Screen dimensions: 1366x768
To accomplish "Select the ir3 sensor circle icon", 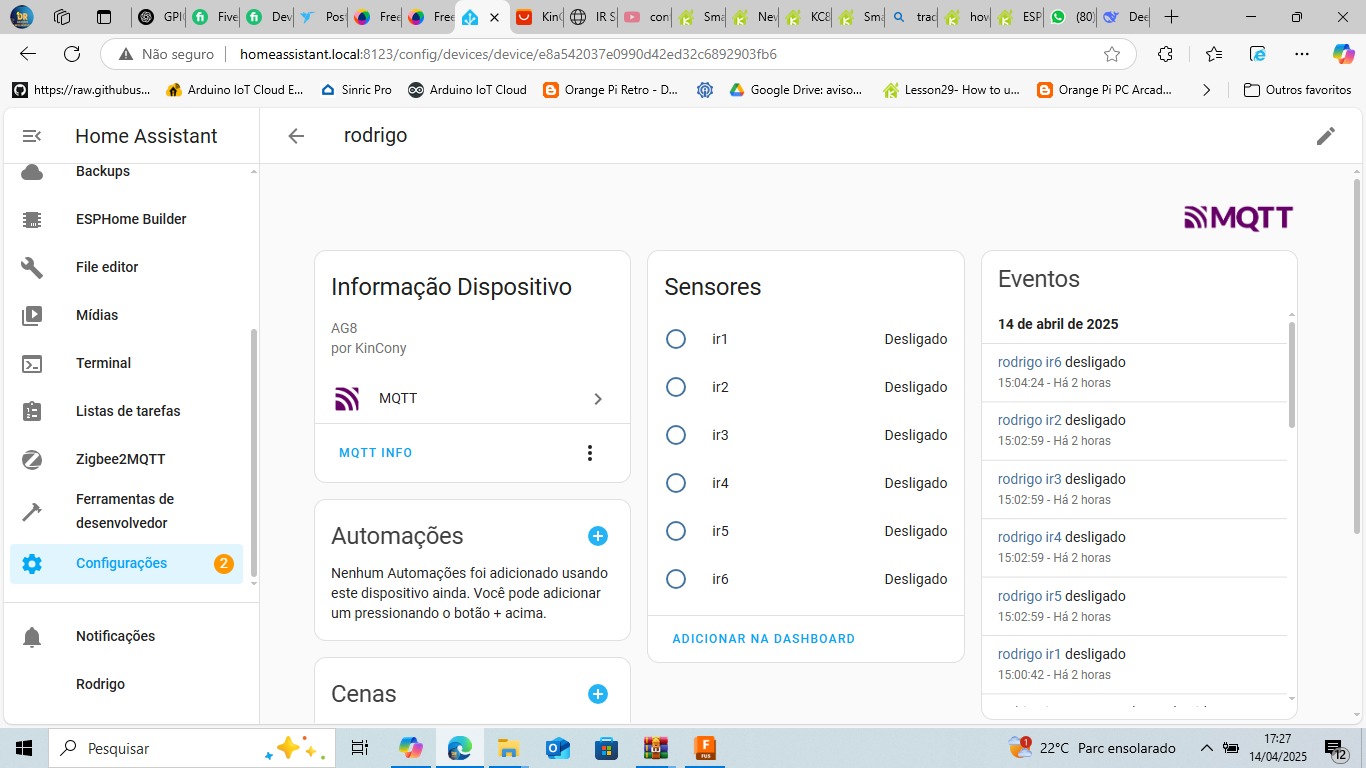I will click(x=676, y=435).
